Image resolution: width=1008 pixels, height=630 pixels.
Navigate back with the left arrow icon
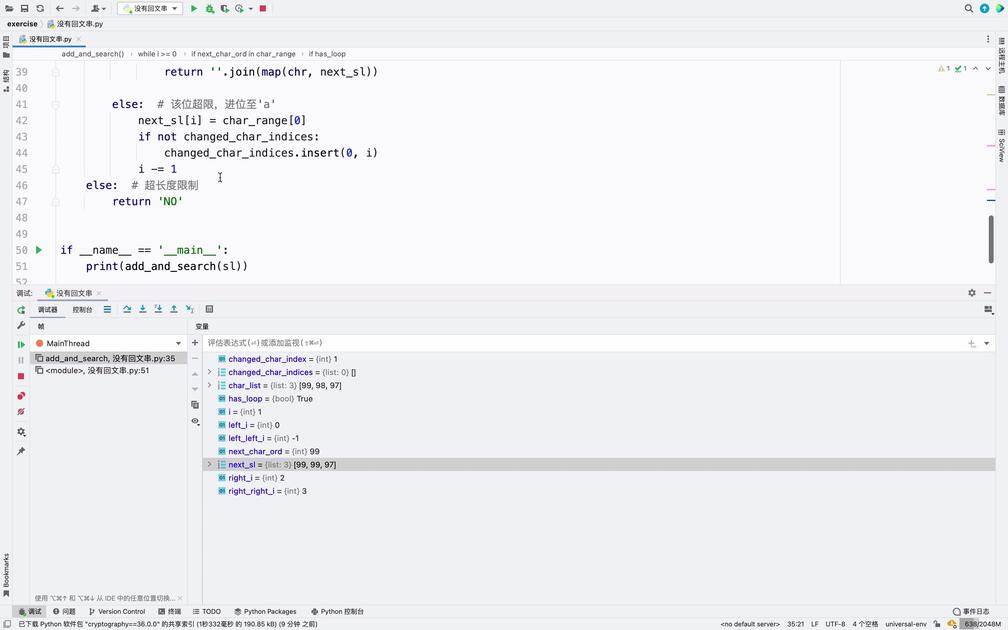[x=60, y=8]
